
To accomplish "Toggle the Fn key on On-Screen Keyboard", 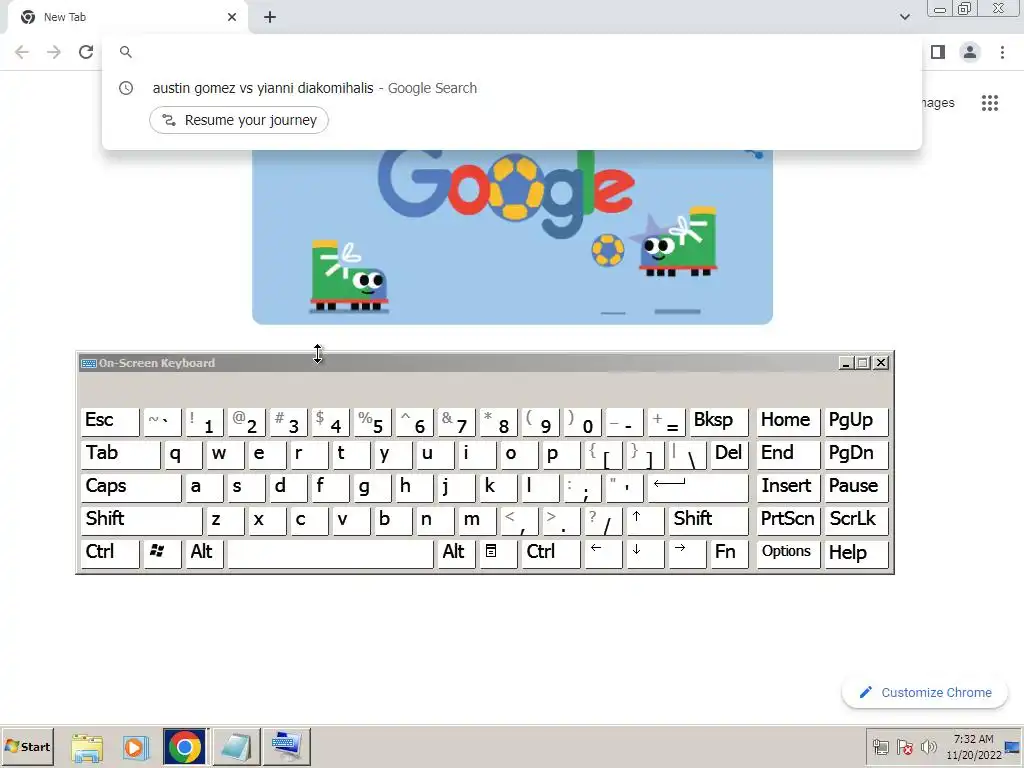I will (729, 553).
